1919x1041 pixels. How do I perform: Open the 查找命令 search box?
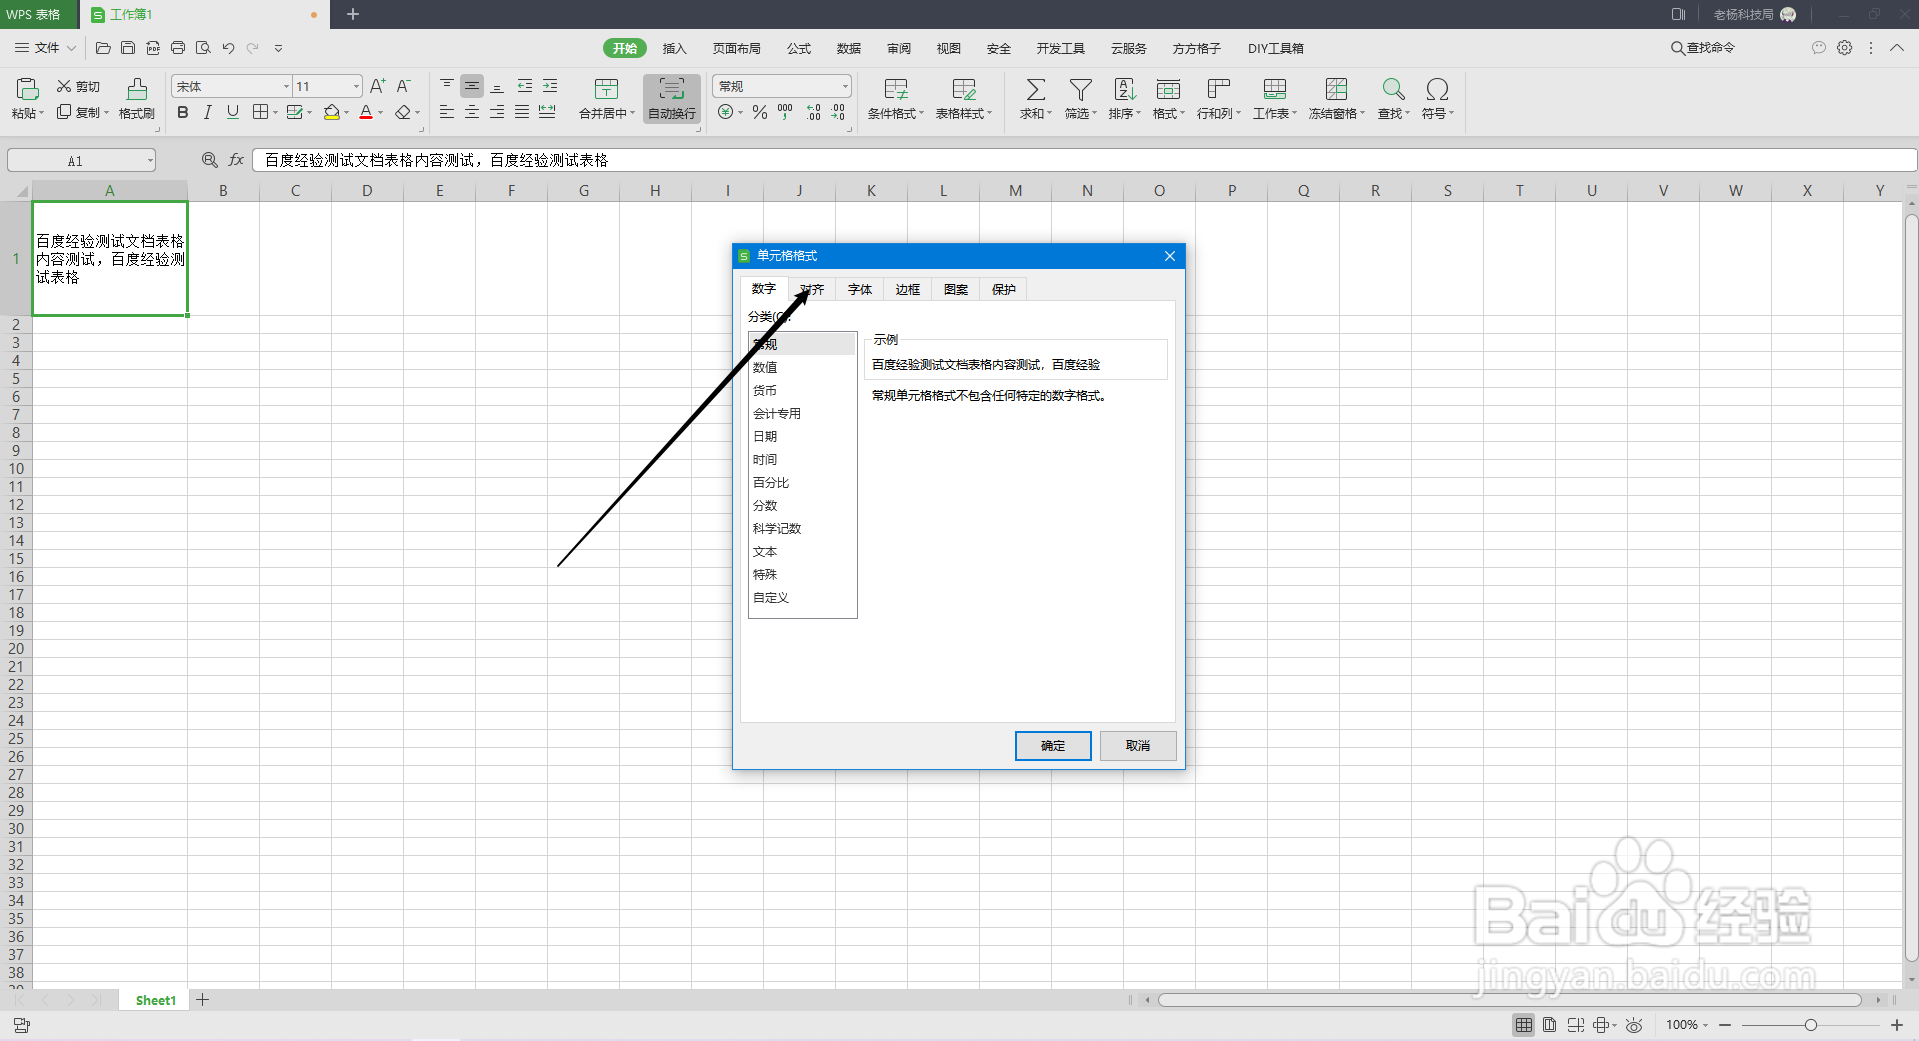(x=1703, y=48)
